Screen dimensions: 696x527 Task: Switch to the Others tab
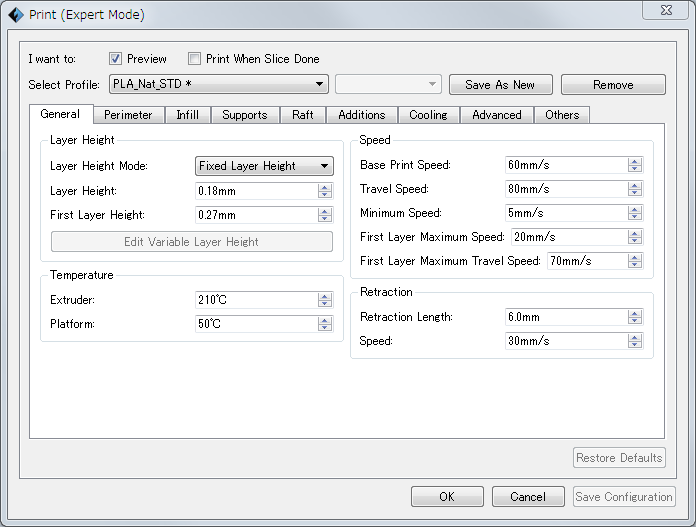pos(562,115)
